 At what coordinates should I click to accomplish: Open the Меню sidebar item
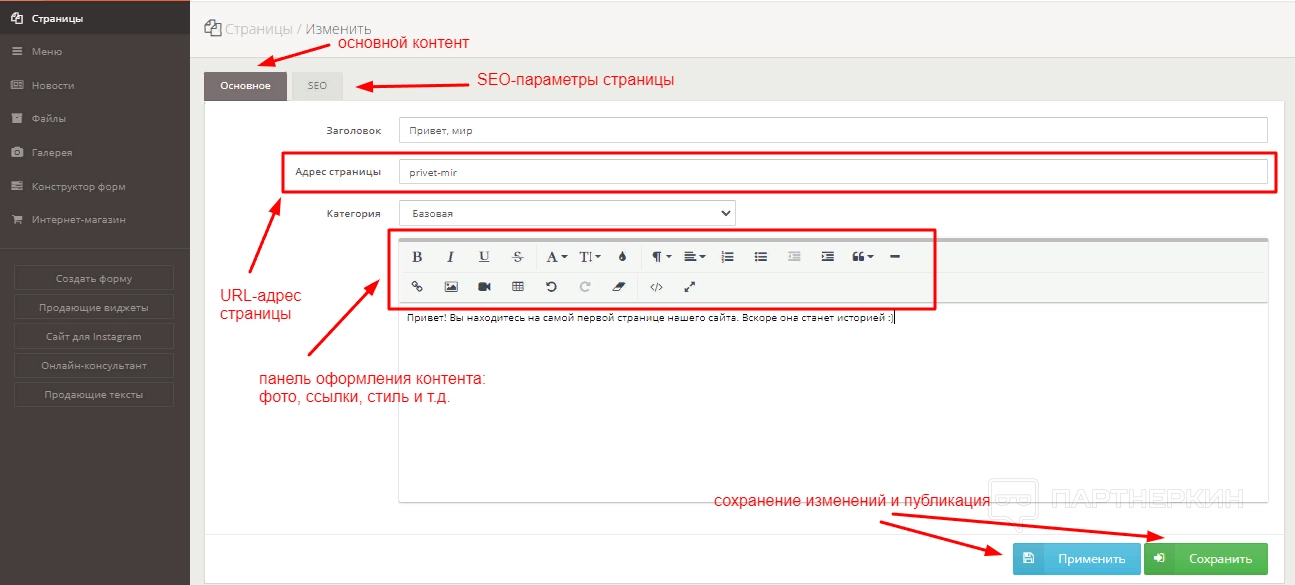(x=95, y=51)
